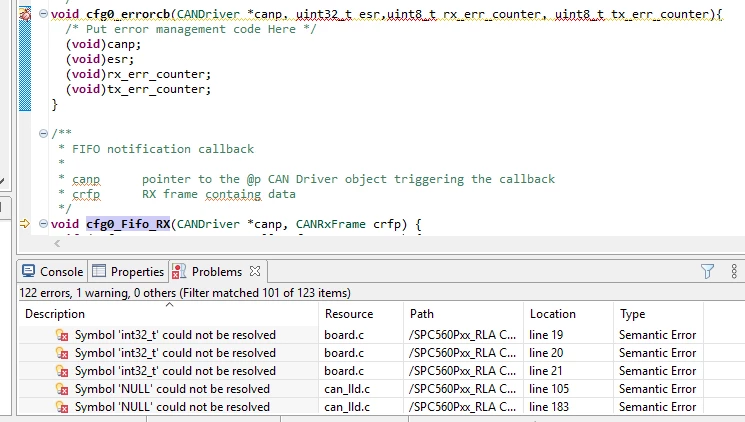Collapse the cfg0_errorcb function fold
Image resolution: width=745 pixels, height=422 pixels.
[x=43, y=14]
